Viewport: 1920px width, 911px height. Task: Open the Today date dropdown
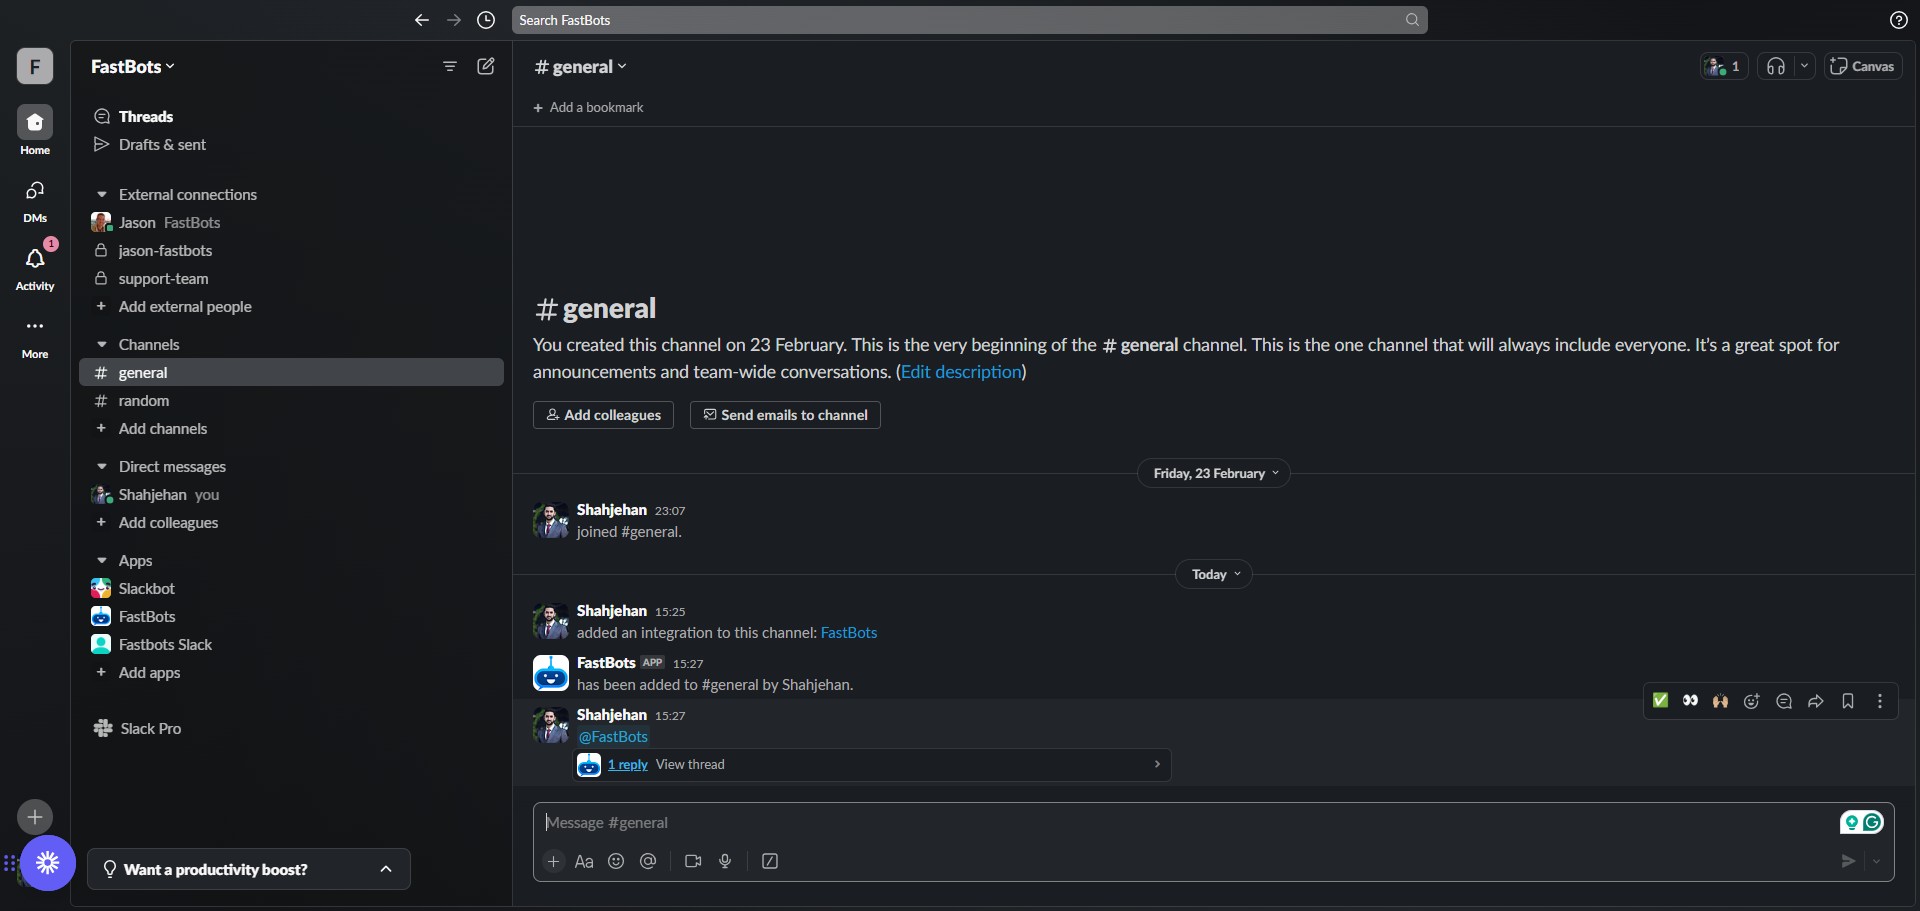tap(1214, 575)
